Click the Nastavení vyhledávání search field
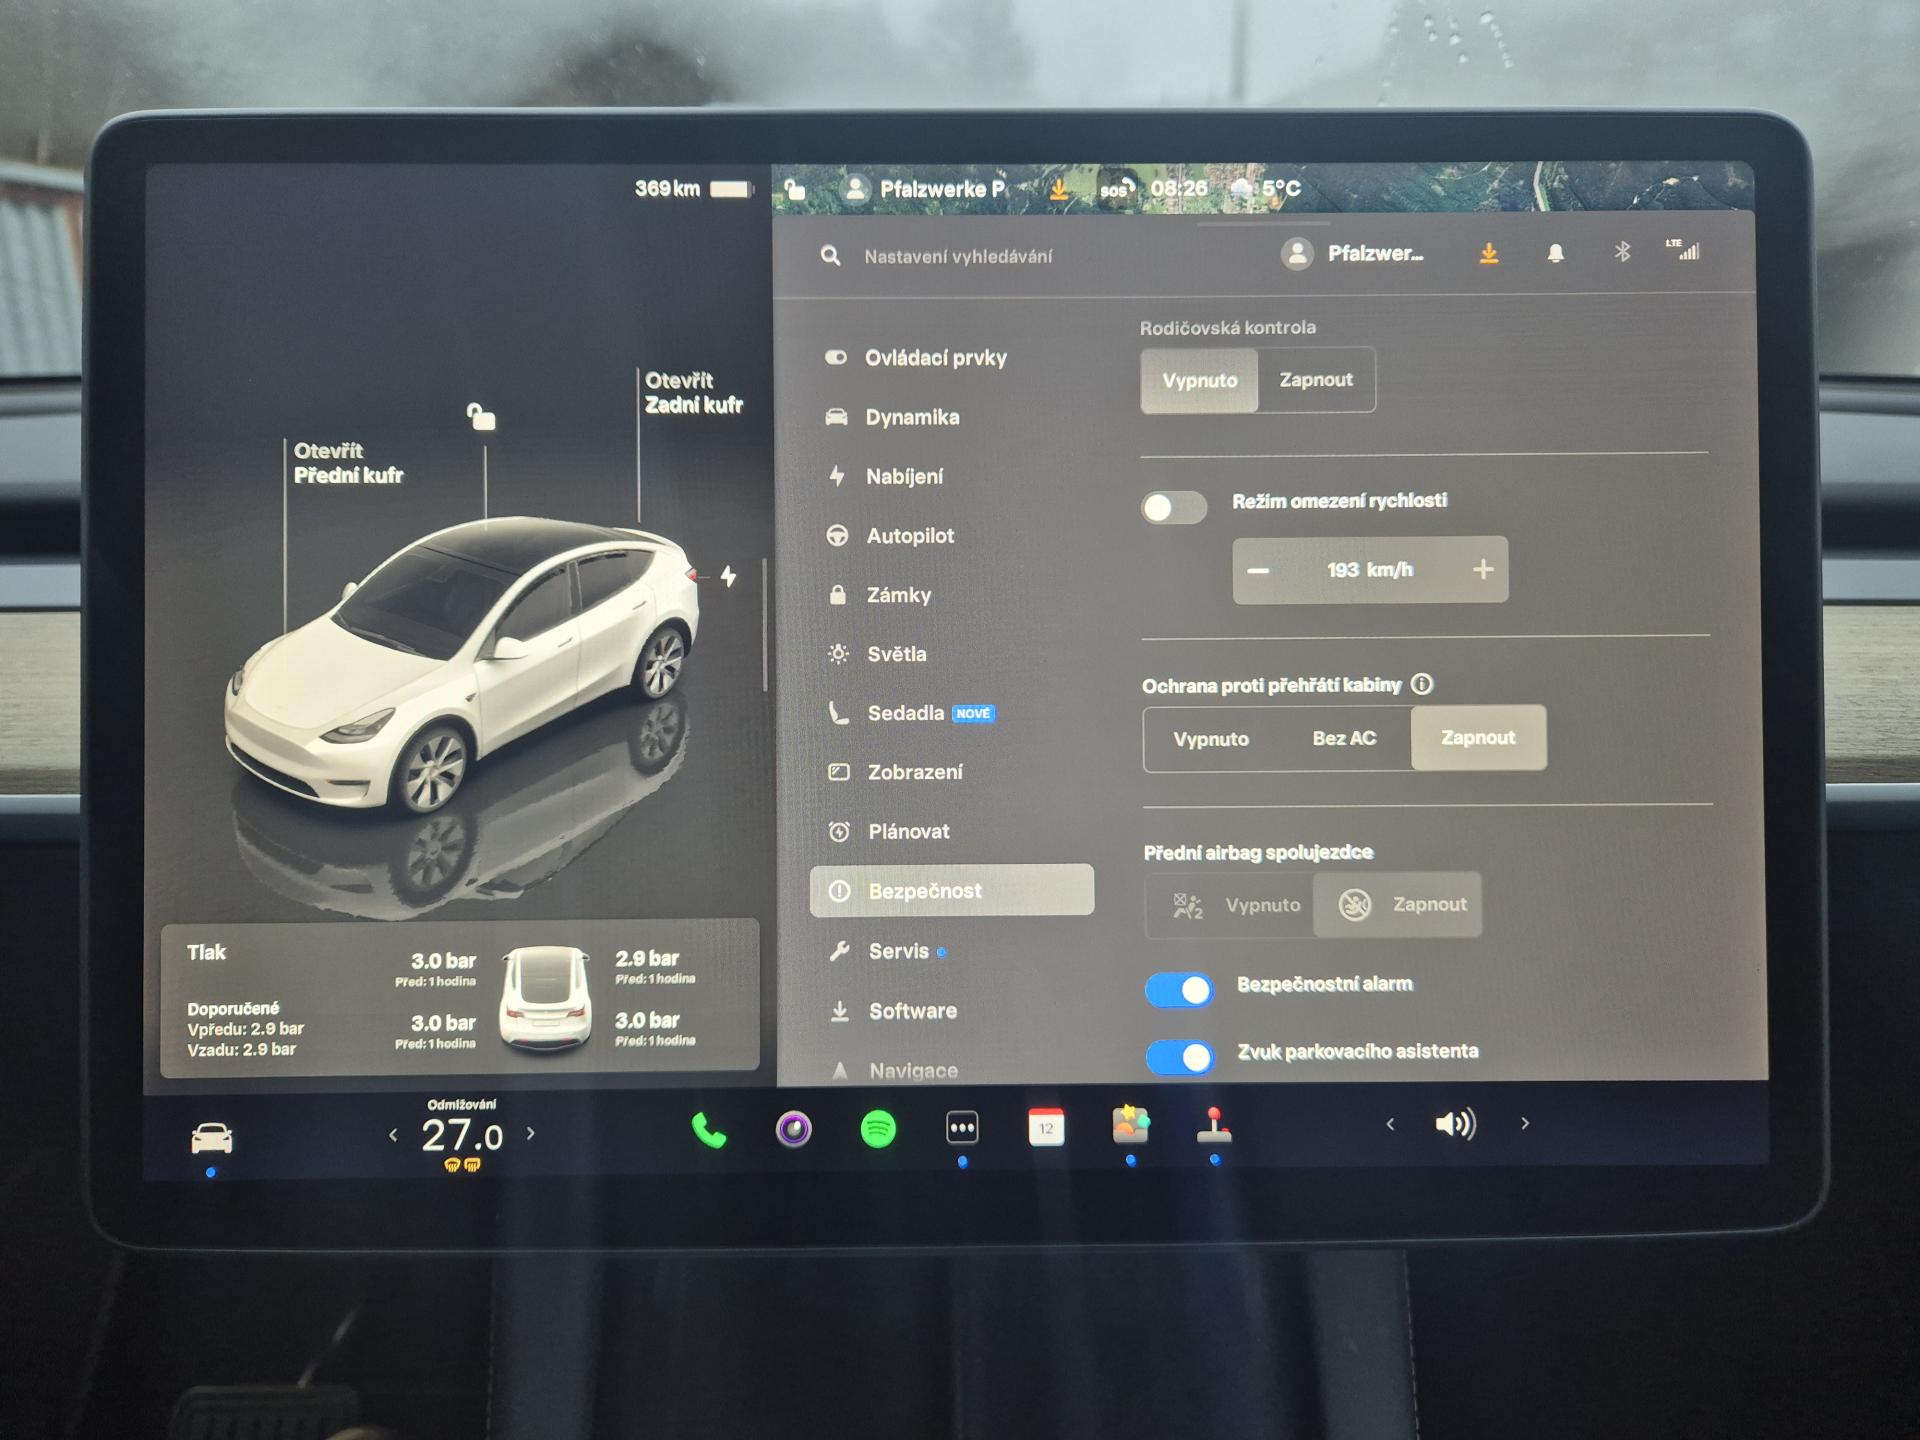This screenshot has height=1440, width=1920. (958, 257)
